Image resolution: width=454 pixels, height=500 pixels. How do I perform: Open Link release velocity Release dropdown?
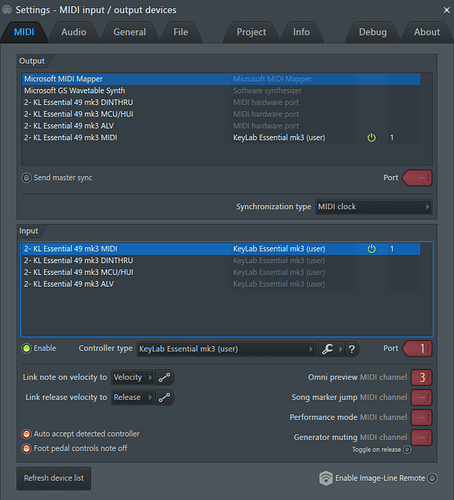click(133, 397)
